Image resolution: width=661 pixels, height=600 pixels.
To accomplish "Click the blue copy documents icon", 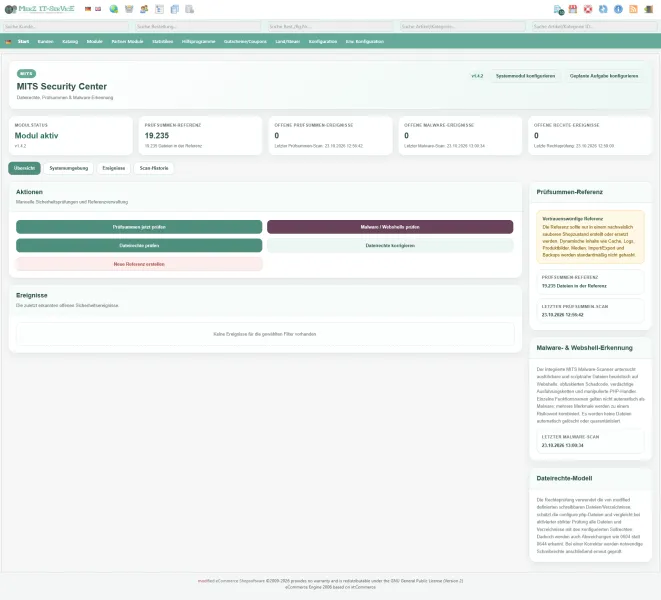I will [175, 9].
